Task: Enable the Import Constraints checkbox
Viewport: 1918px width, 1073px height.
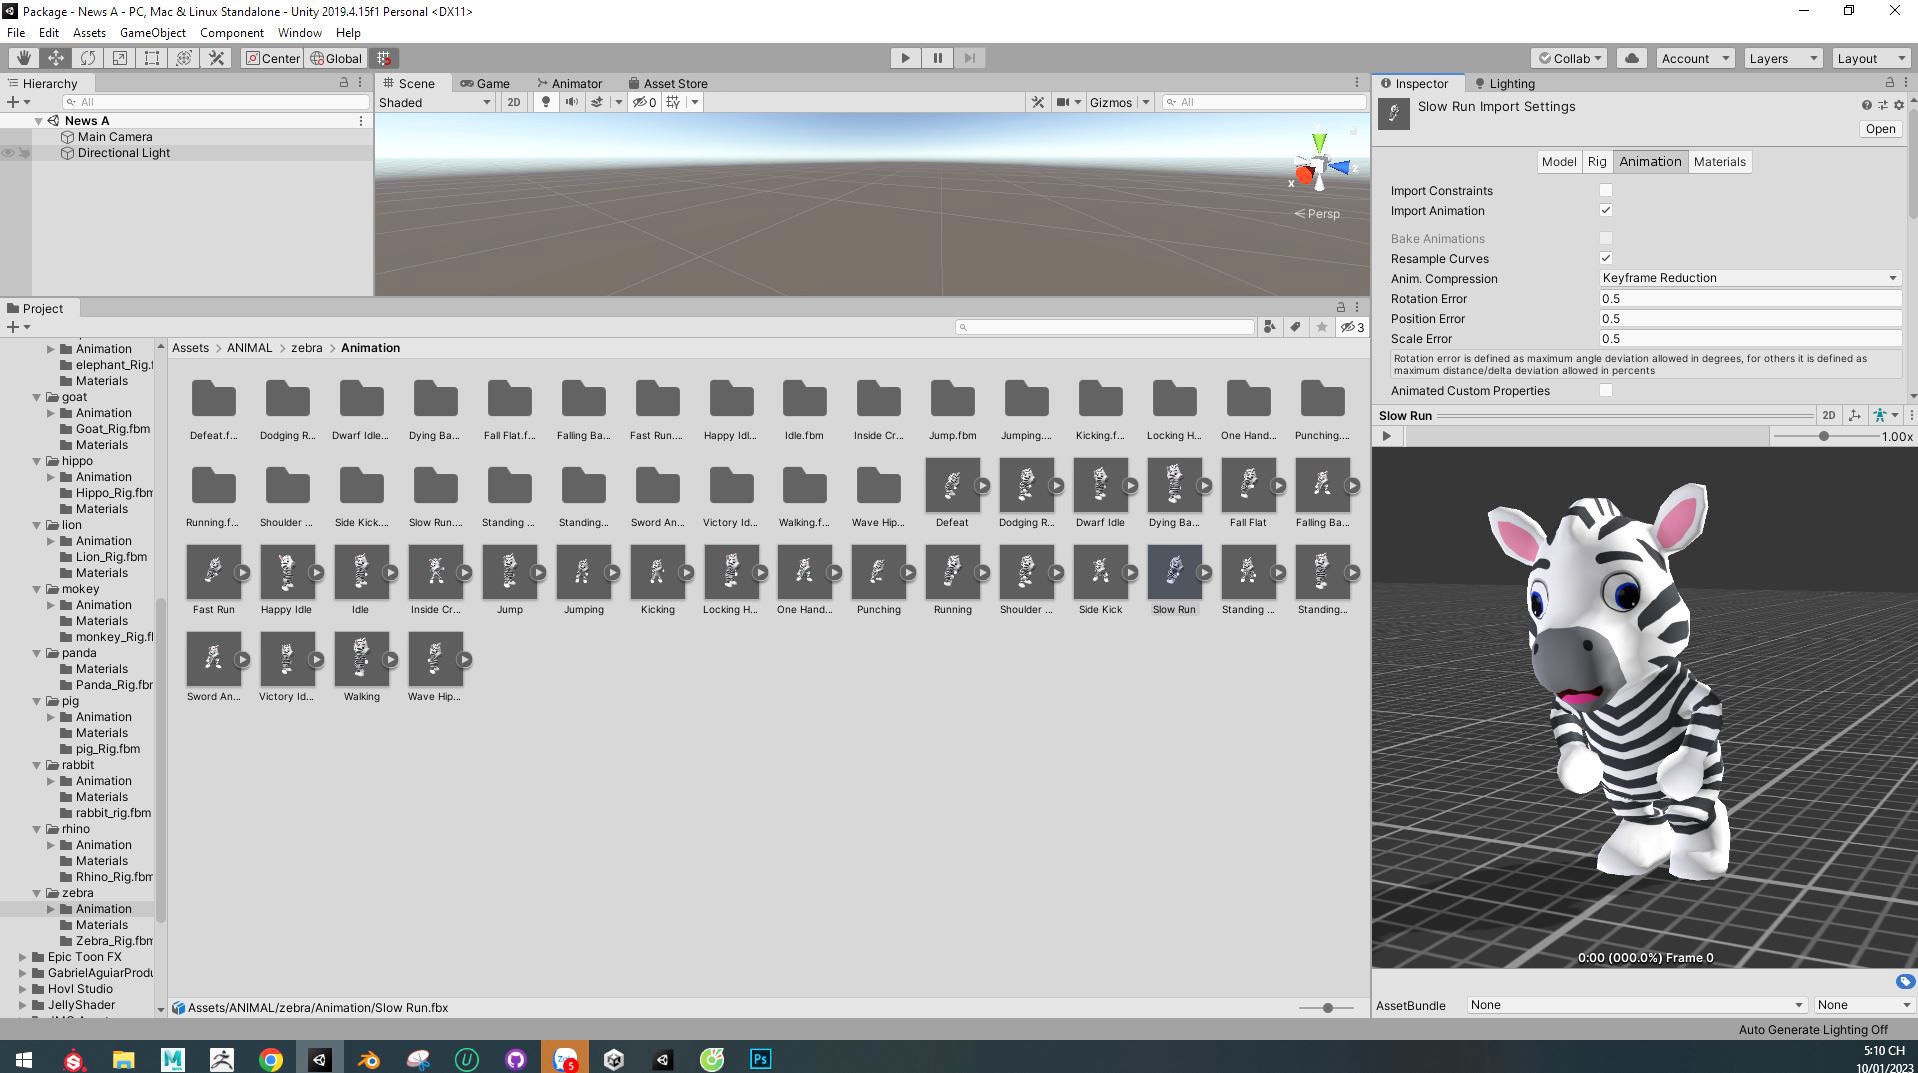Action: tap(1606, 190)
